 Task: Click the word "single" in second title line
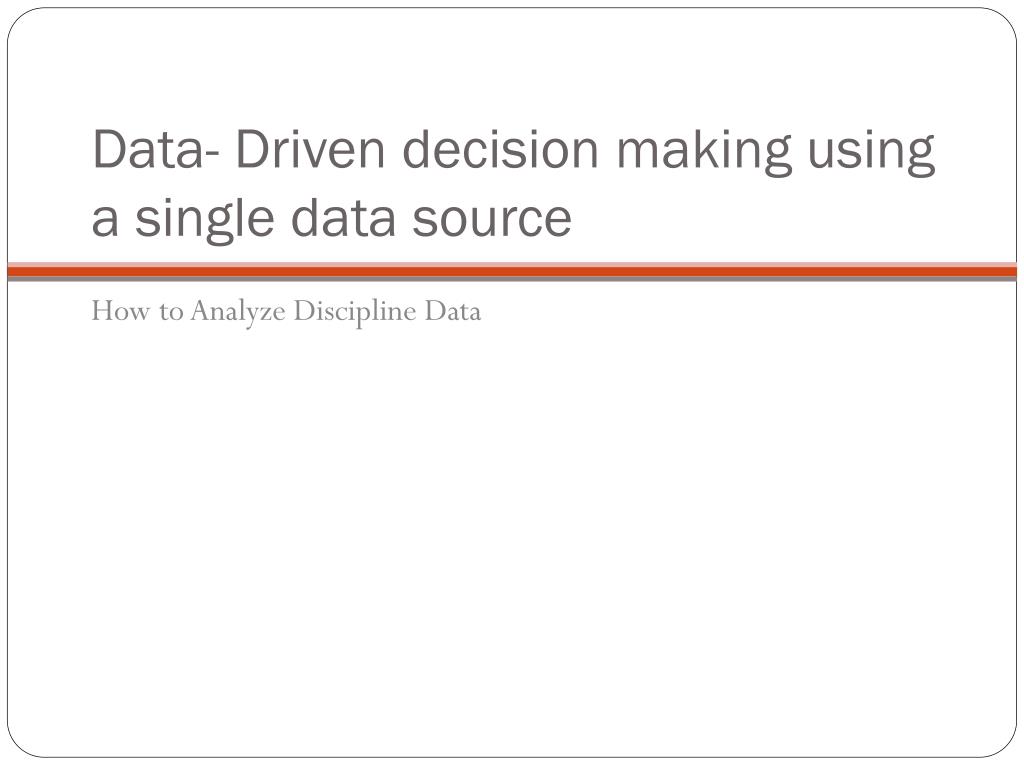click(x=204, y=220)
